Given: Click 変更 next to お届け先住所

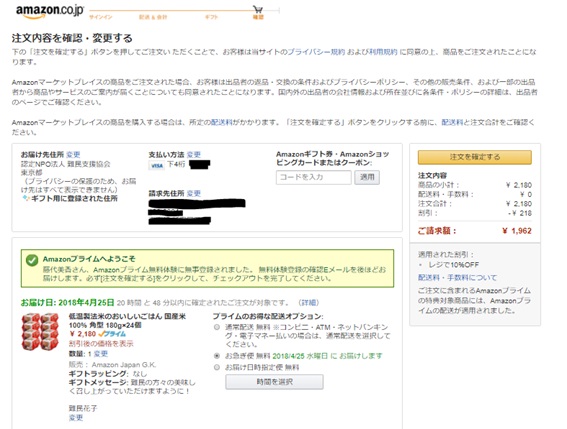Looking at the screenshot, I should (x=73, y=154).
